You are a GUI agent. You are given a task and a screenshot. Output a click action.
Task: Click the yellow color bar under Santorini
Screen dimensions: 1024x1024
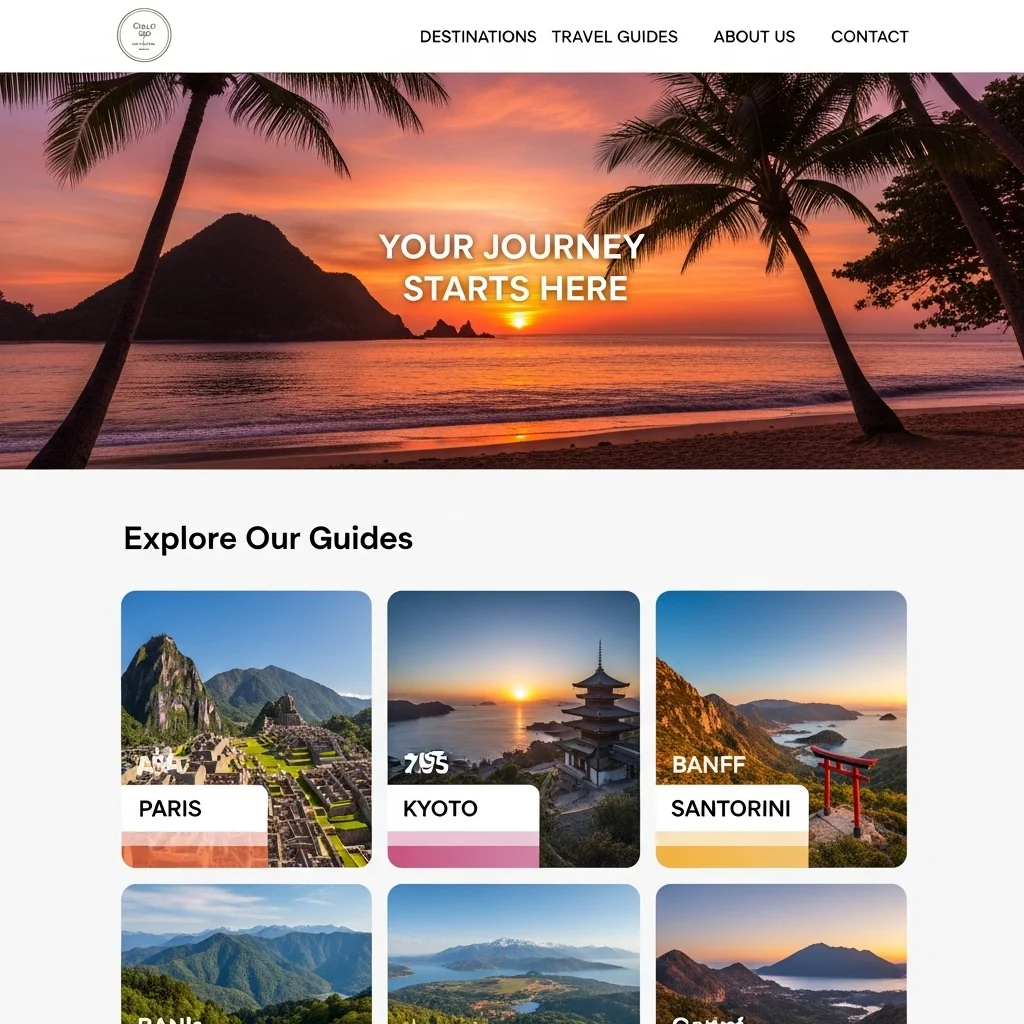[732, 856]
